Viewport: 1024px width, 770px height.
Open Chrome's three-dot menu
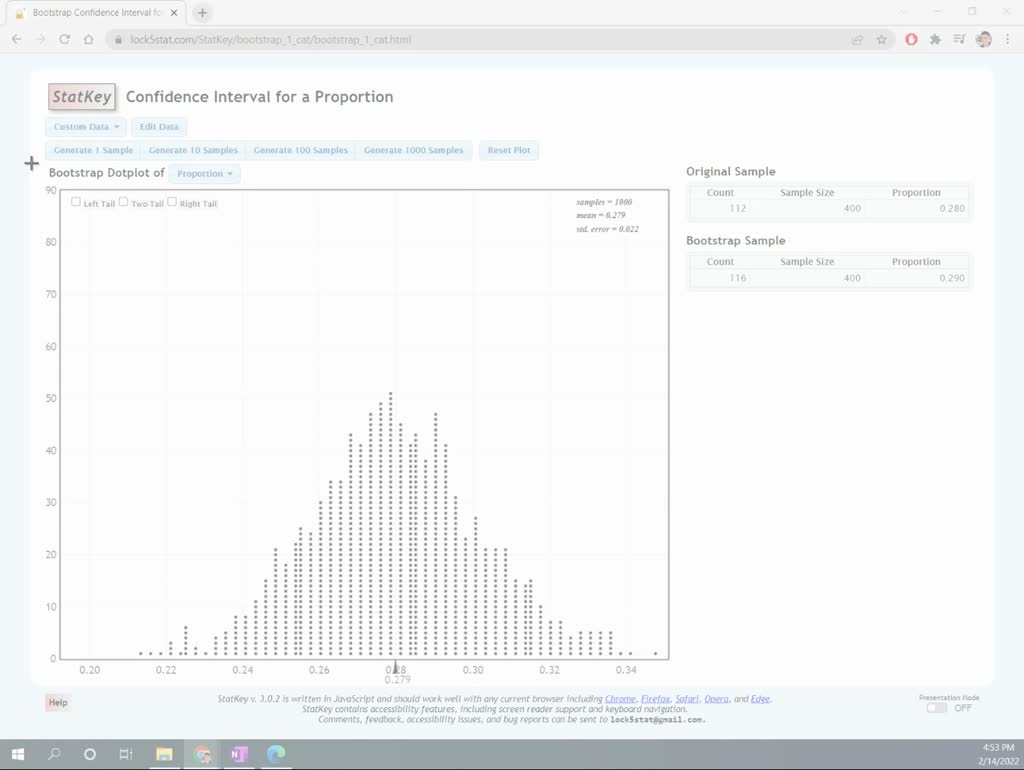[1006, 39]
